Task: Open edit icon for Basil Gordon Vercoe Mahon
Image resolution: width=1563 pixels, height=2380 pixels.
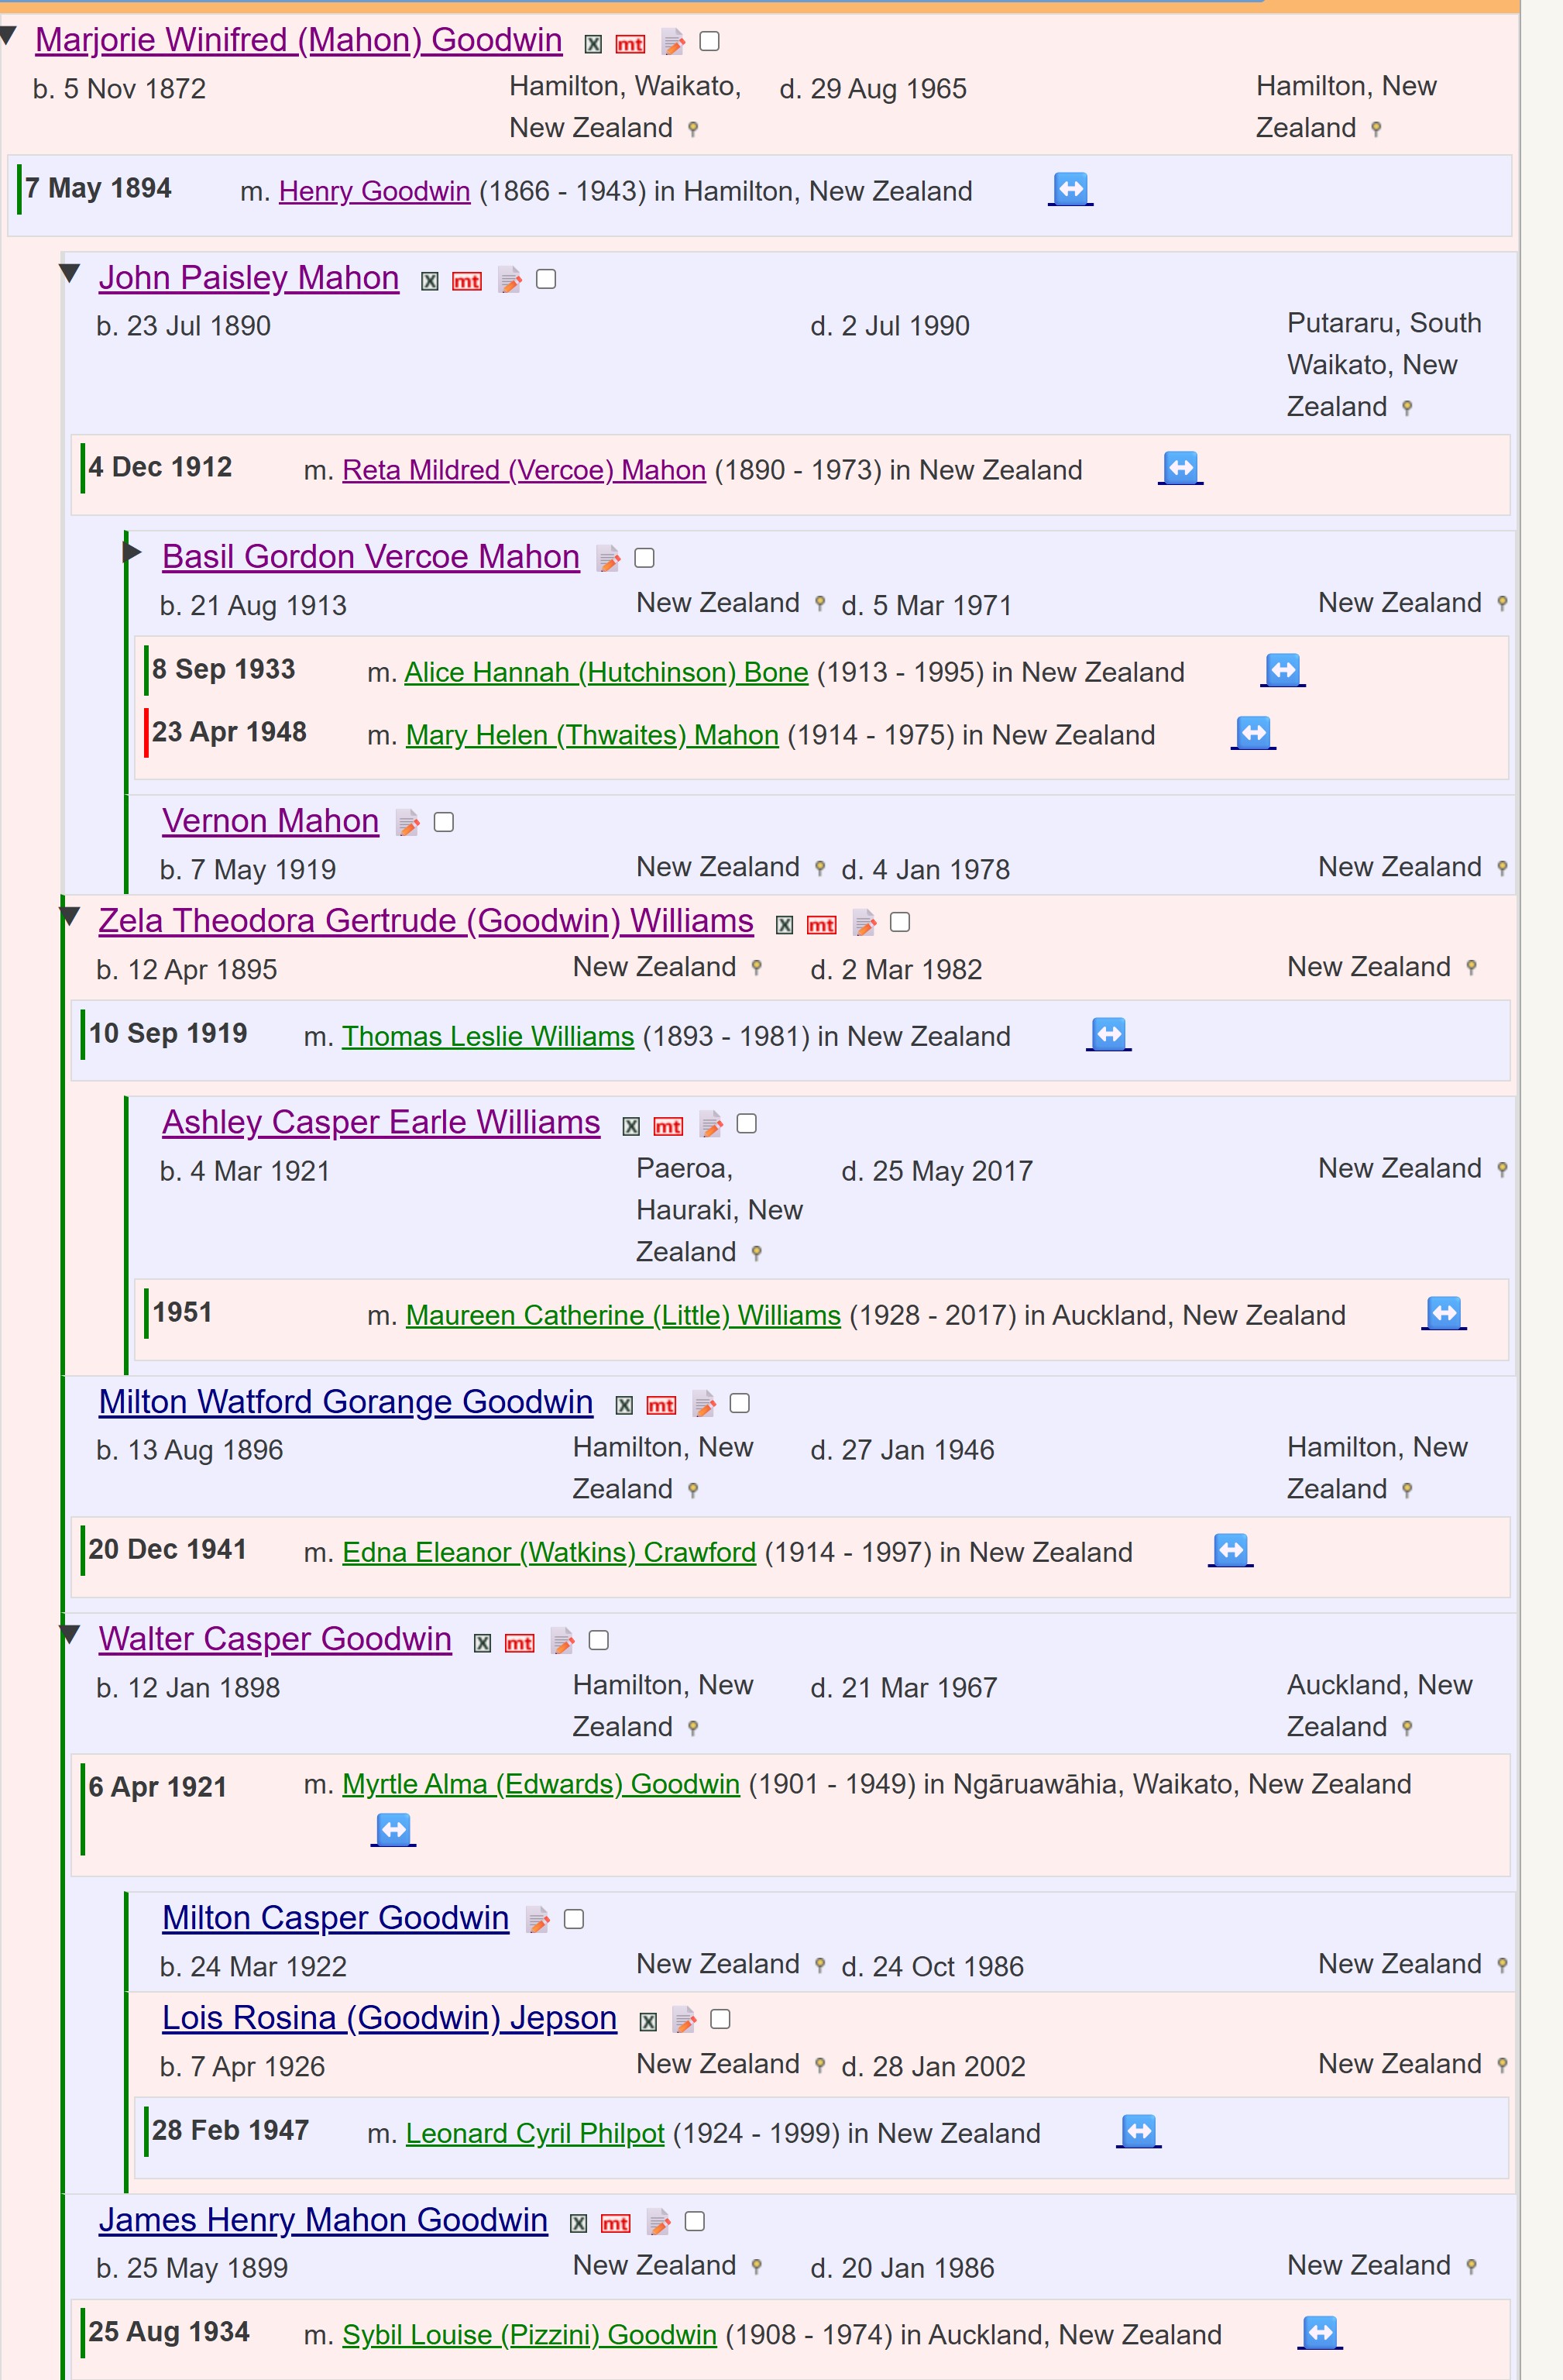Action: click(608, 558)
